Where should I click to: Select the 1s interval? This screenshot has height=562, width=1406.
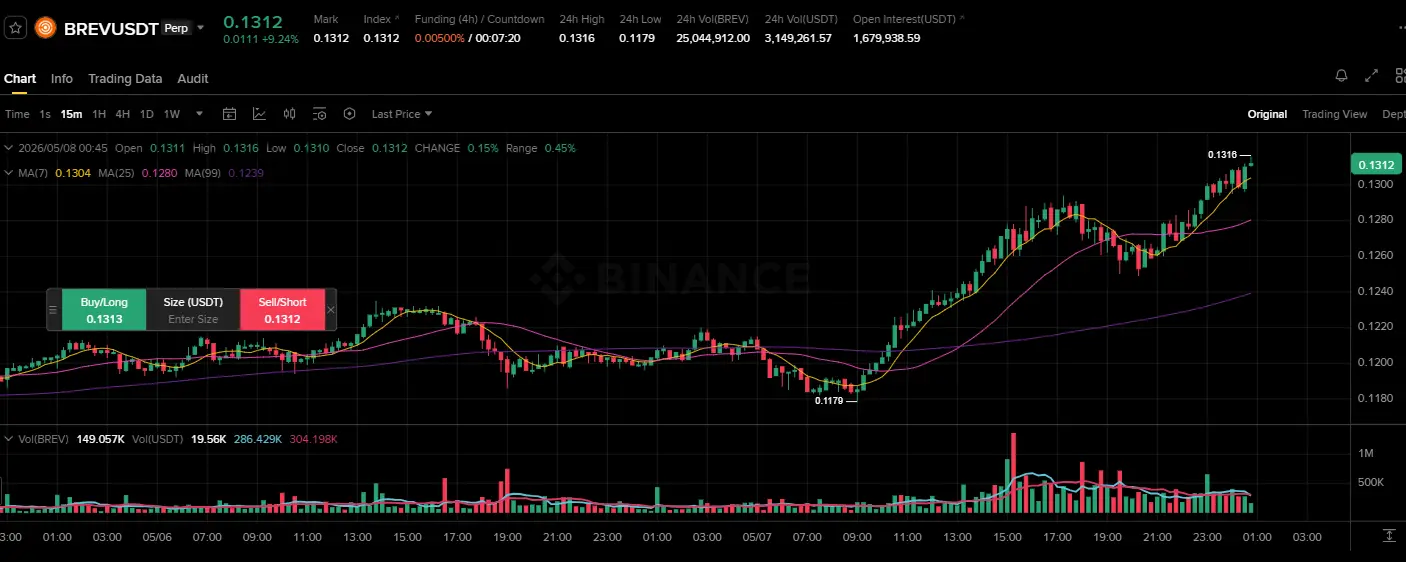click(45, 114)
